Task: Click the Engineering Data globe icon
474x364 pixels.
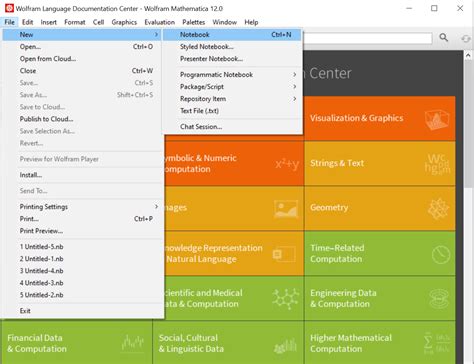Action: 439,299
